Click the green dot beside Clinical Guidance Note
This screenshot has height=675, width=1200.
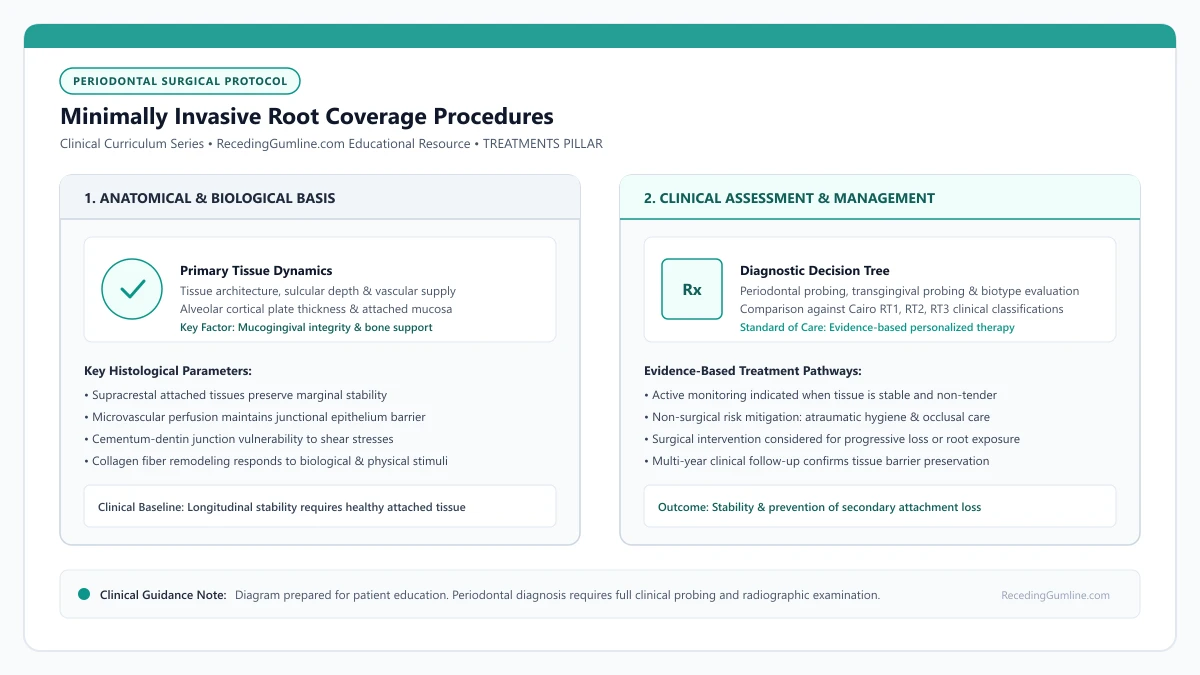(x=84, y=594)
